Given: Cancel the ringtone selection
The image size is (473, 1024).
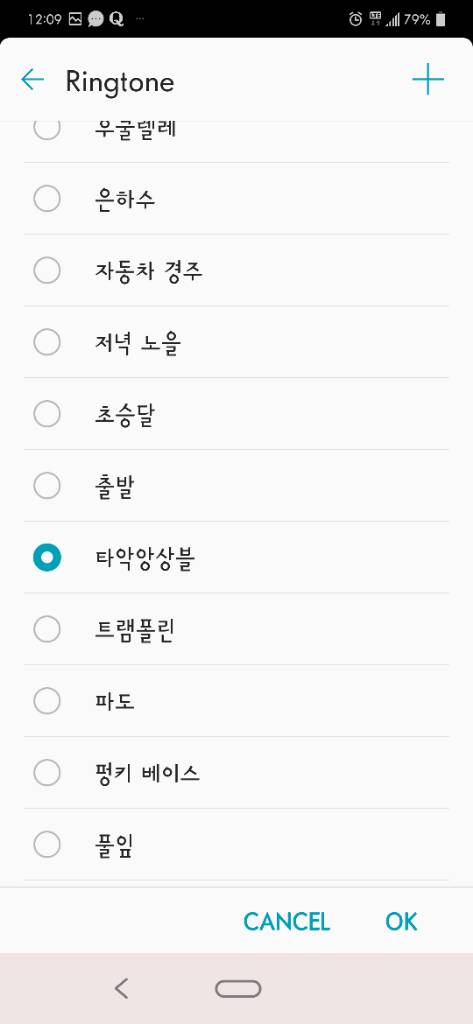Looking at the screenshot, I should click(287, 921).
